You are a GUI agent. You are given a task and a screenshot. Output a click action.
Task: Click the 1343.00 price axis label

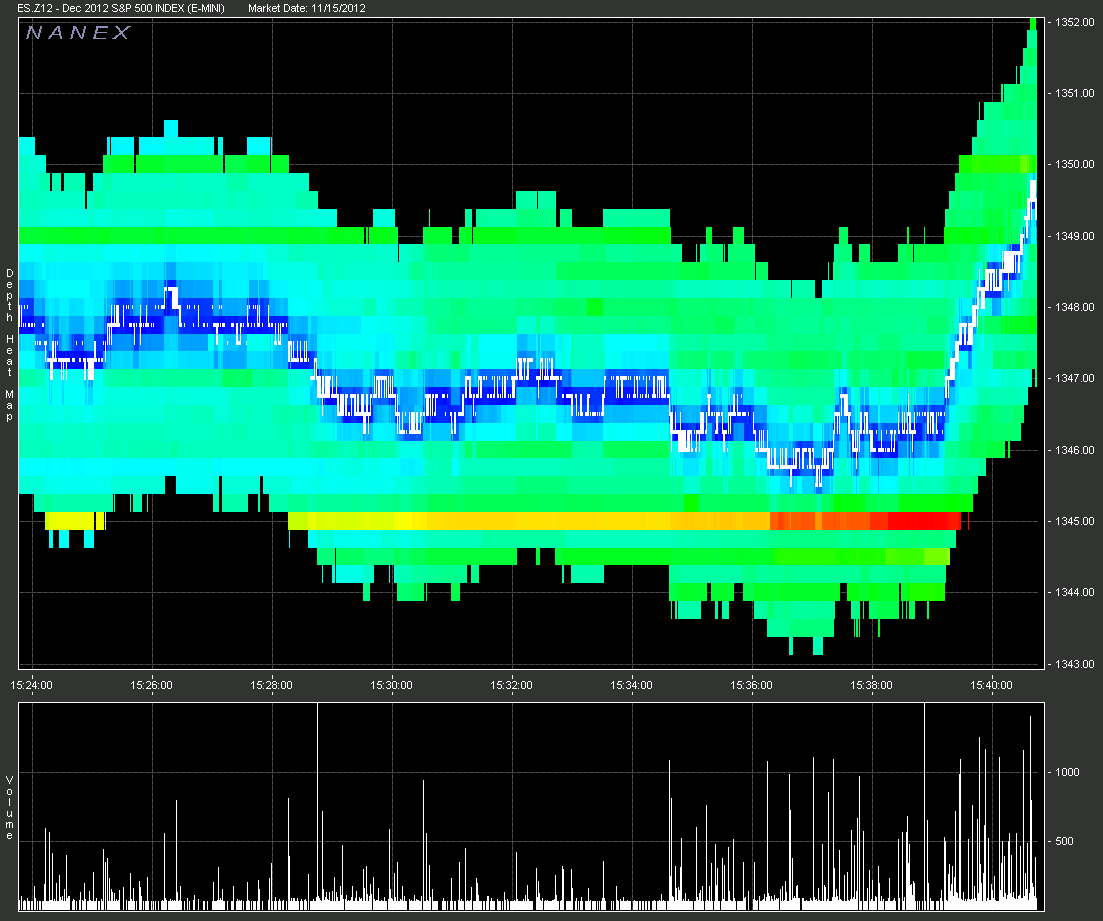point(1074,663)
